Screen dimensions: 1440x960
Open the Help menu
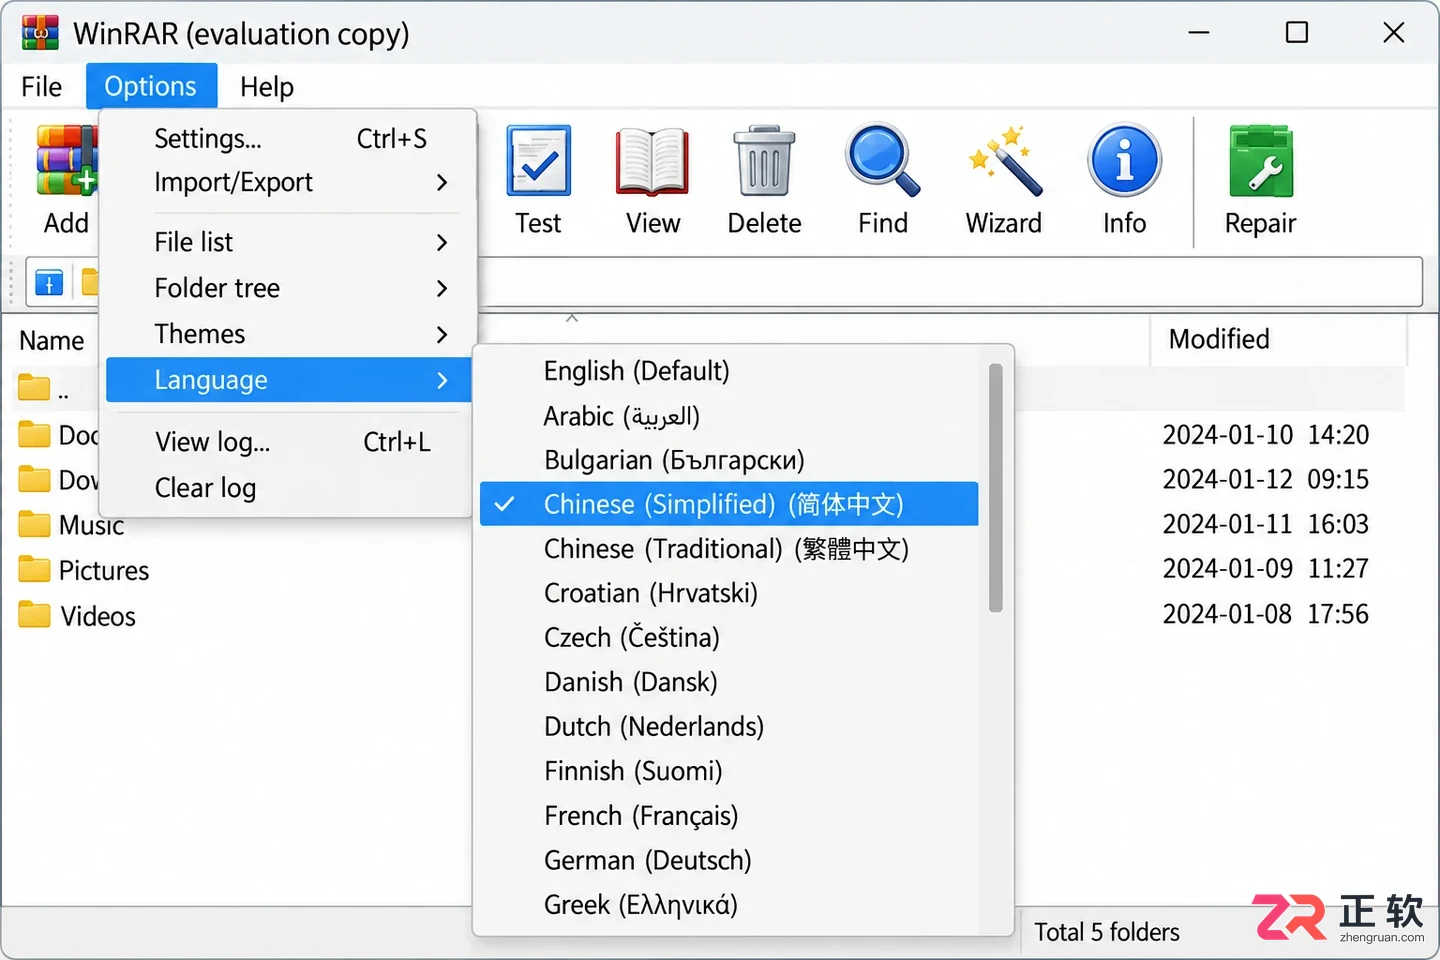[x=267, y=87]
